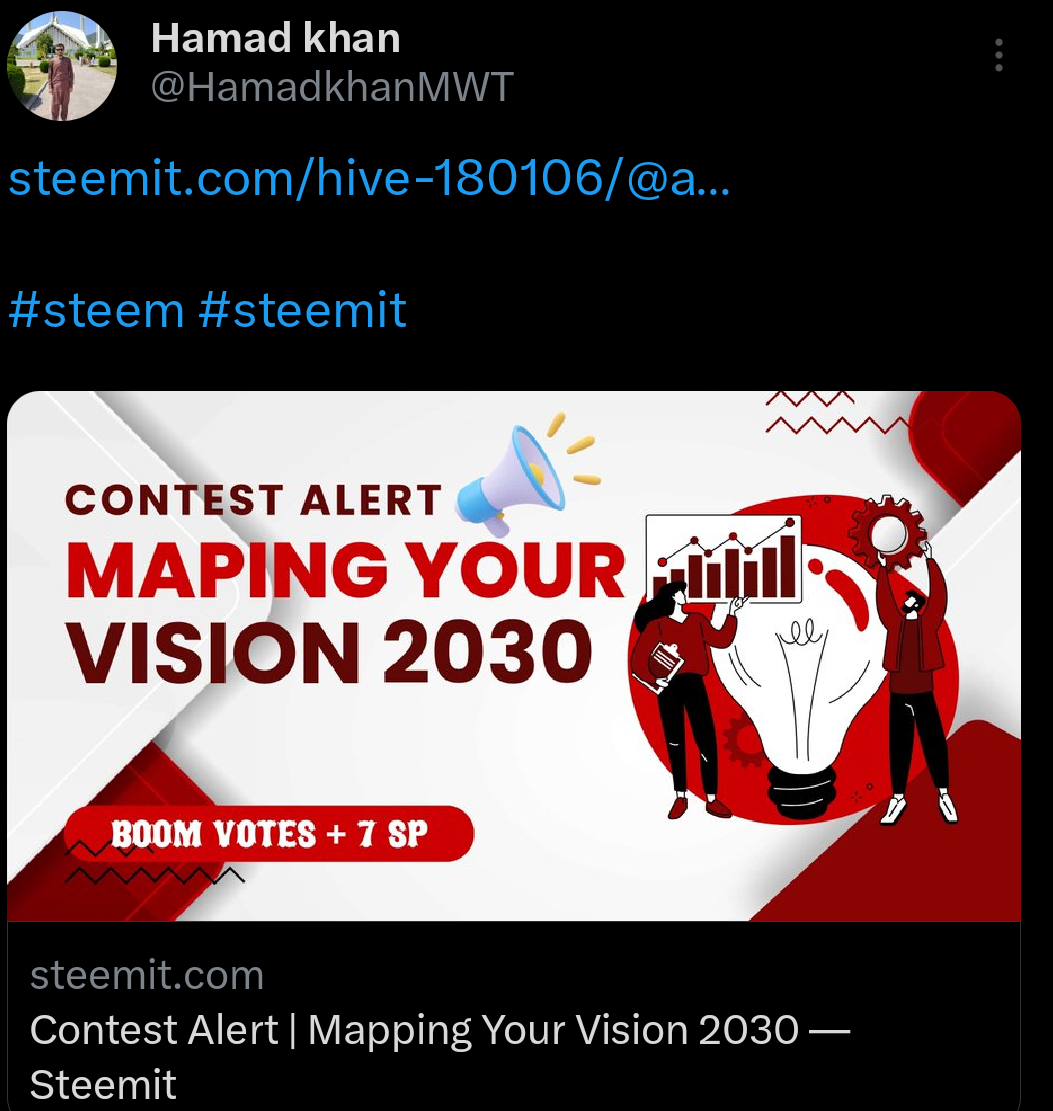Open the #steem hashtag

(97, 310)
